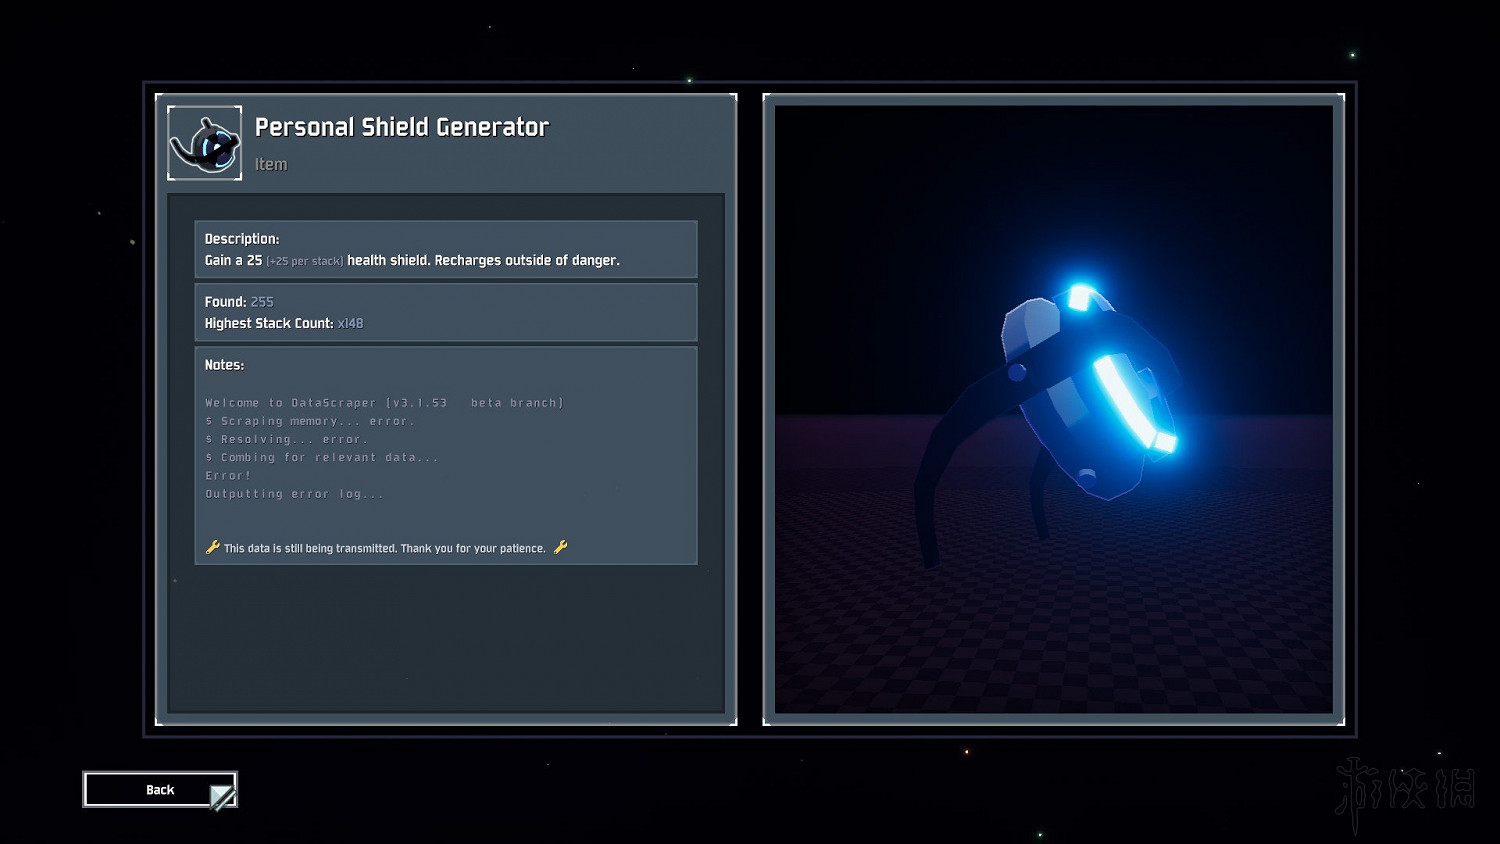Click the data still being transmitted message
Viewport: 1500px width, 844px height.
pyautogui.click(x=385, y=548)
